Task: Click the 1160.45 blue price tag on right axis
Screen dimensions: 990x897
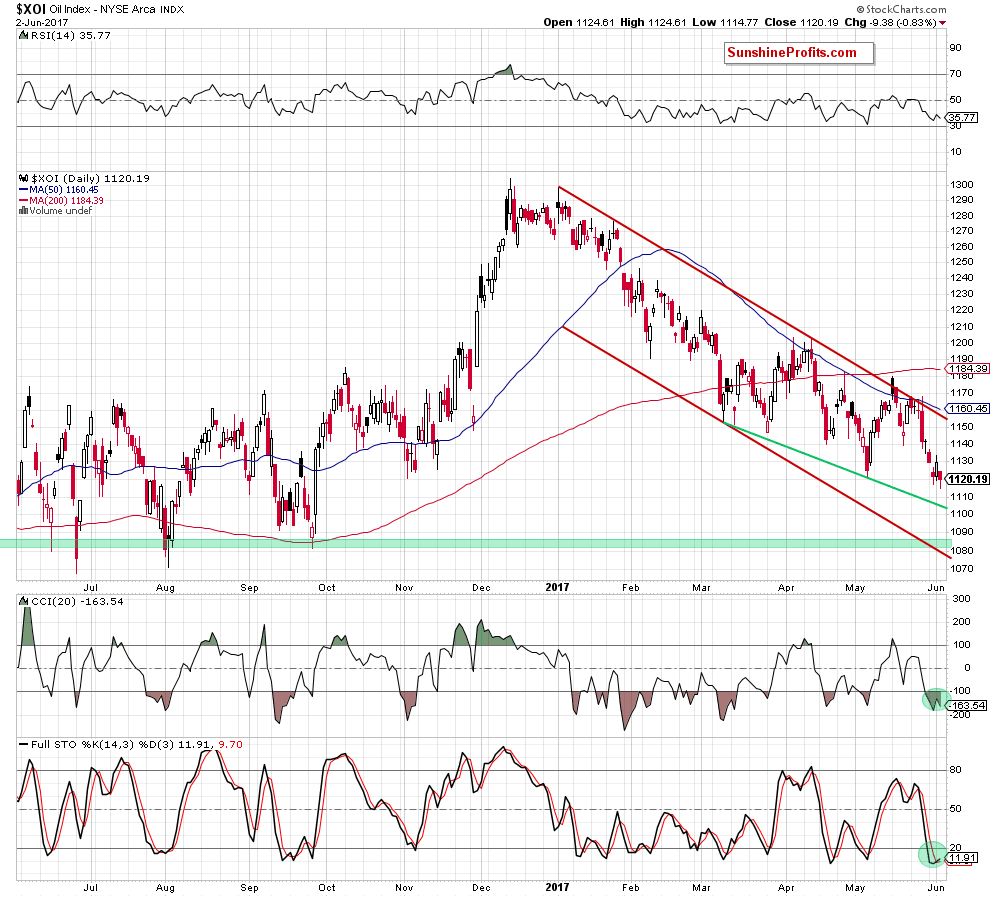Action: click(967, 409)
